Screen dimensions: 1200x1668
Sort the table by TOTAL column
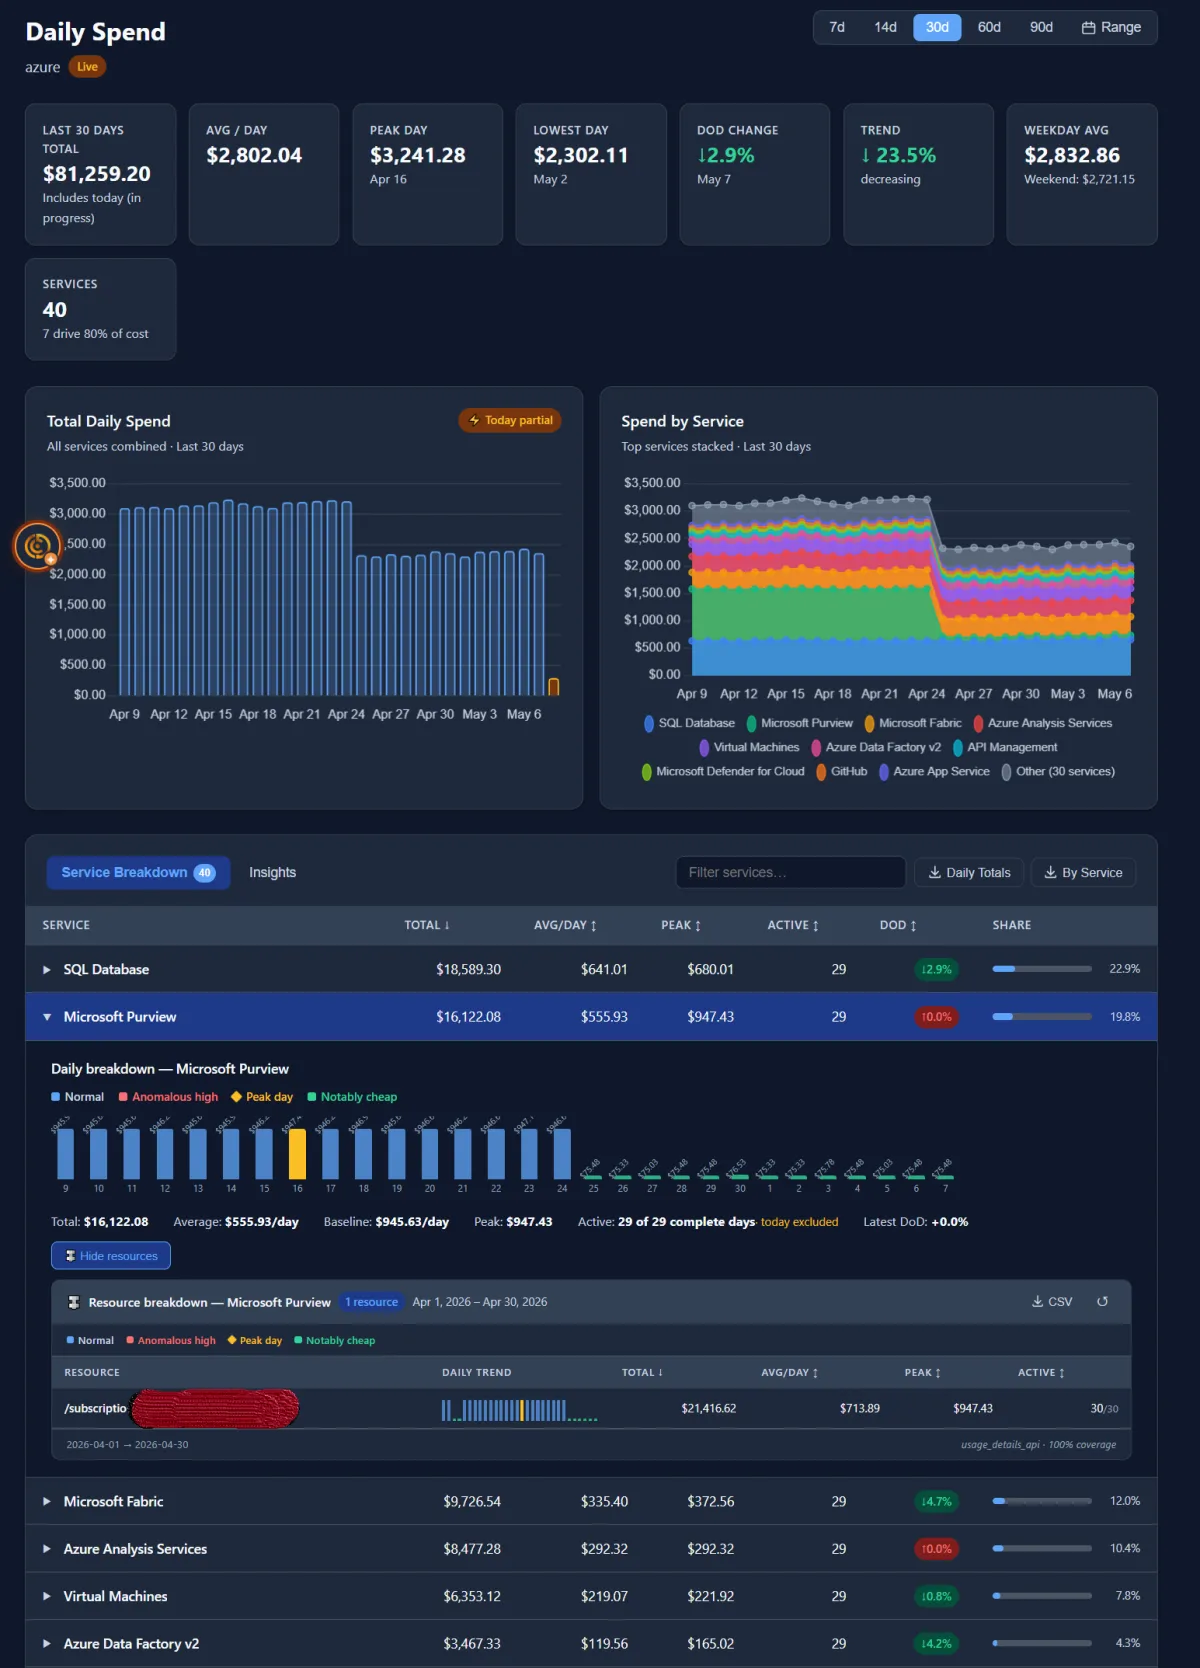(x=427, y=925)
